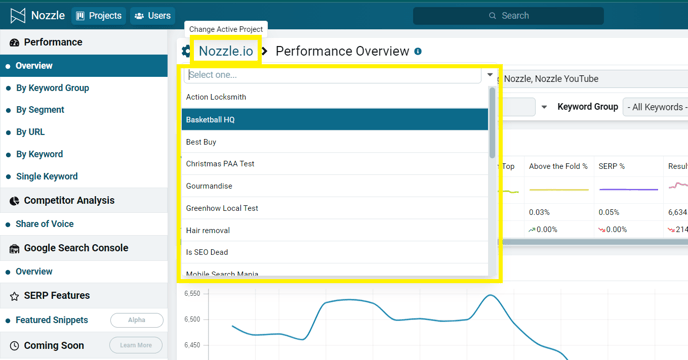This screenshot has width=688, height=360.
Task: Click SERP % column header
Action: (611, 166)
